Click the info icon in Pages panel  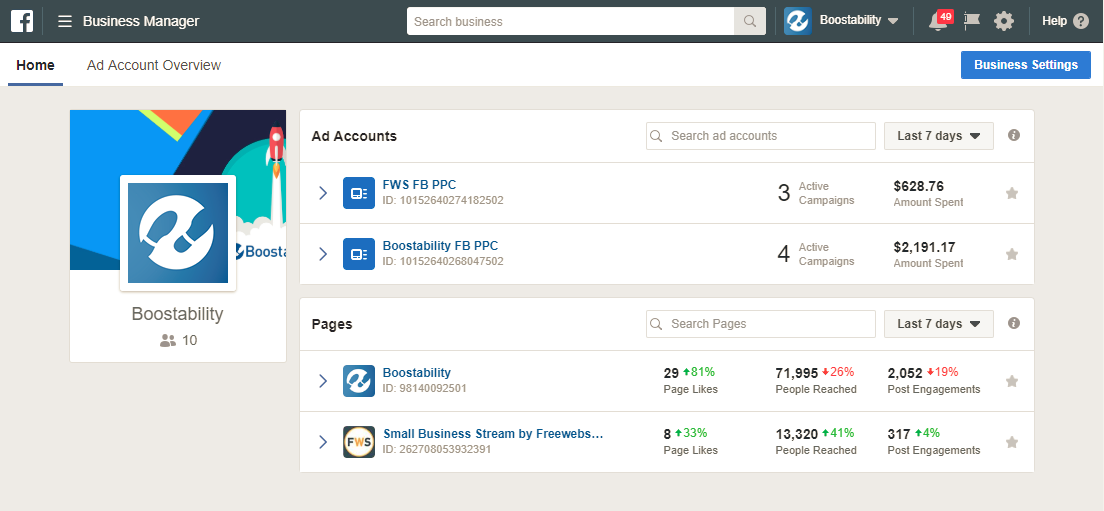click(1014, 323)
